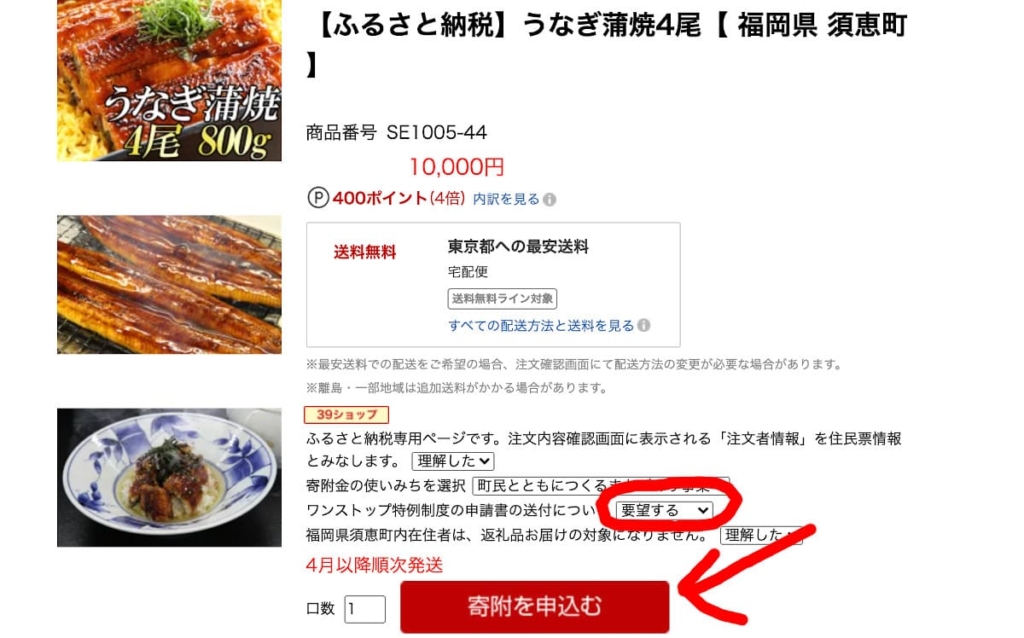Open the 寄附金の使いみち dropdown
This screenshot has height=638, width=1024.
click(600, 486)
